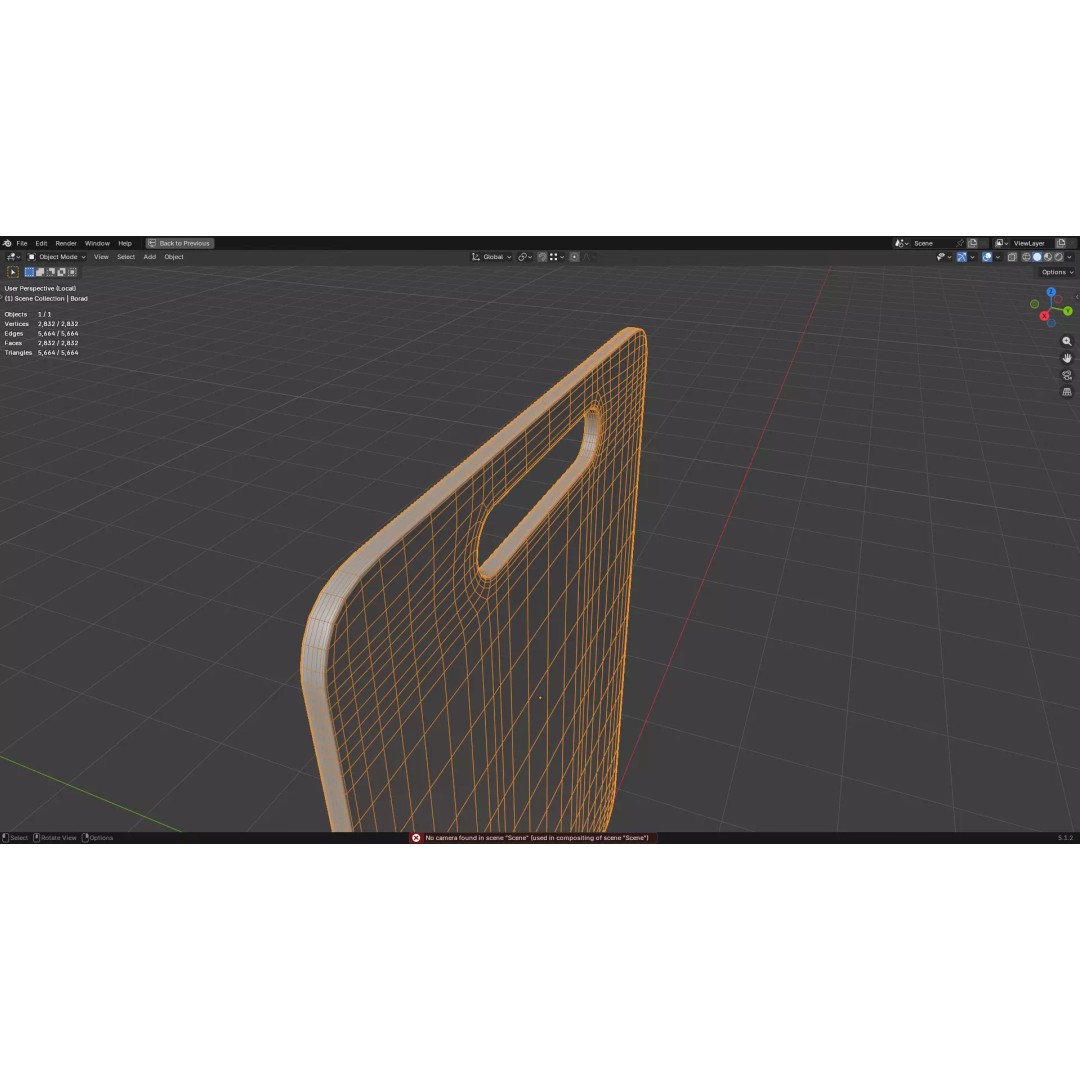The width and height of the screenshot is (1080, 1080).
Task: Open the viewport Add menu
Action: [149, 257]
